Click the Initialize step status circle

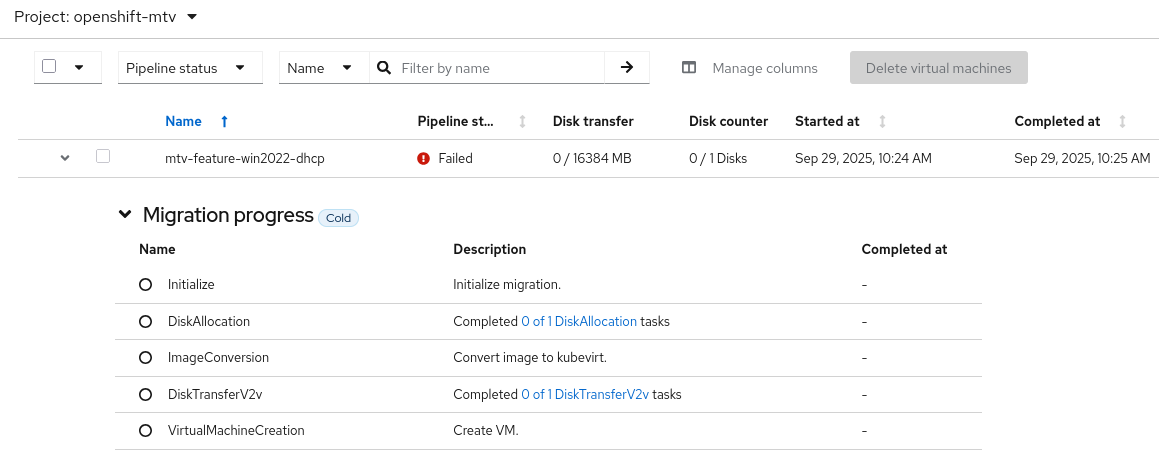coord(146,285)
